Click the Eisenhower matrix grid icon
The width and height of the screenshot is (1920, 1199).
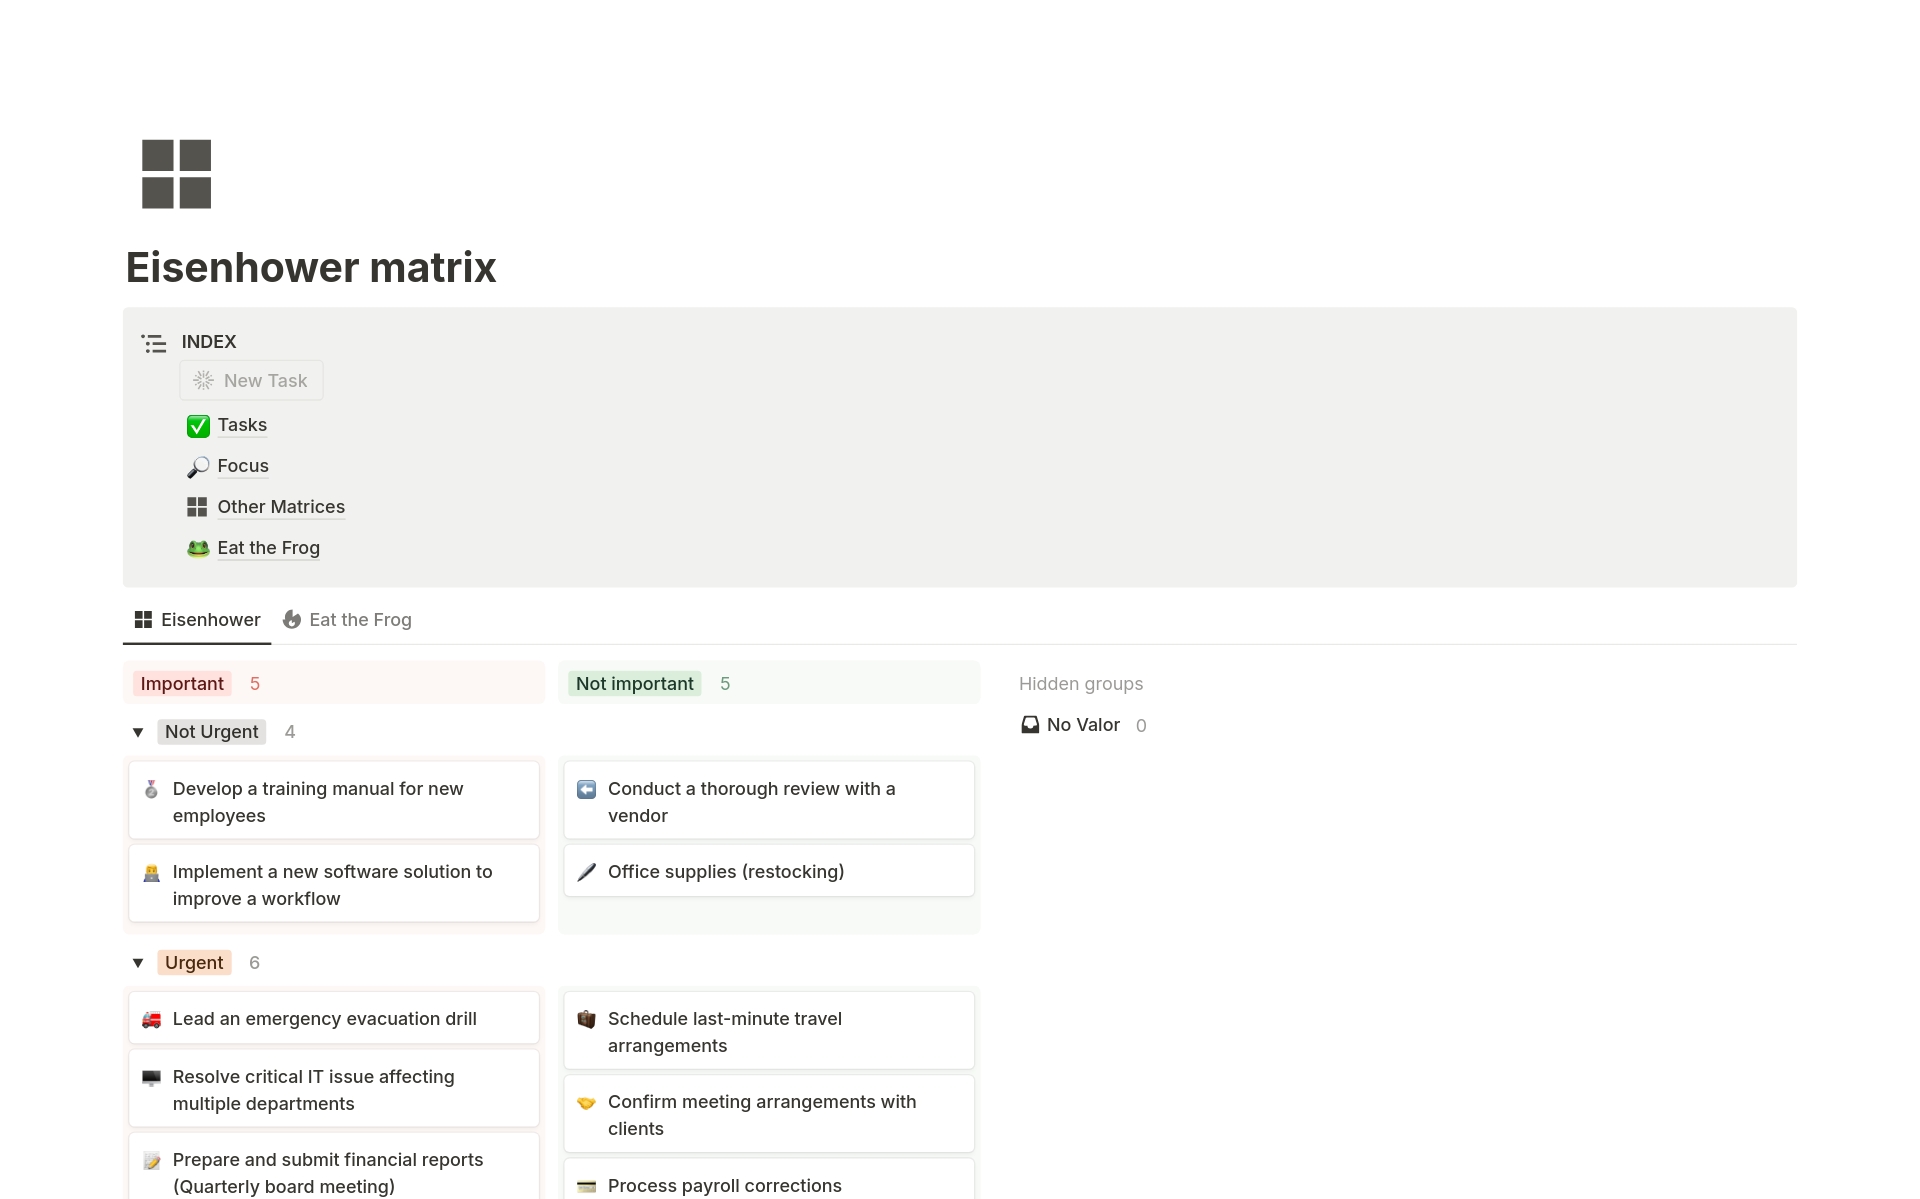[x=174, y=173]
